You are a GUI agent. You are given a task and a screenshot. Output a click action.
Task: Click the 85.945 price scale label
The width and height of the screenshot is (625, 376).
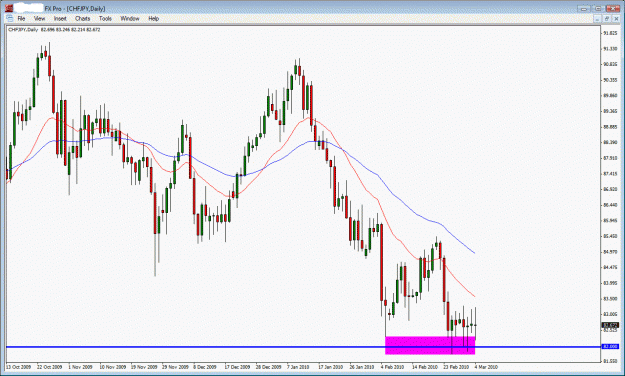(610, 220)
